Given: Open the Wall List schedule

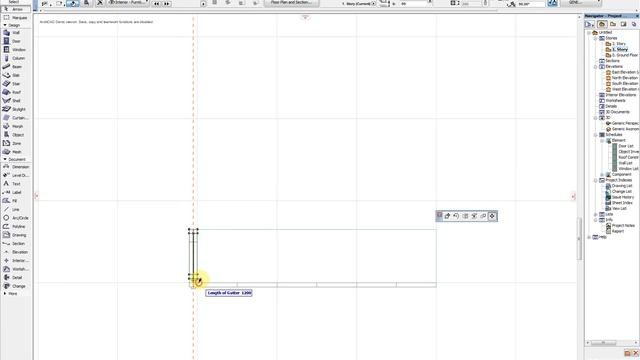Looking at the screenshot, I should [625, 163].
